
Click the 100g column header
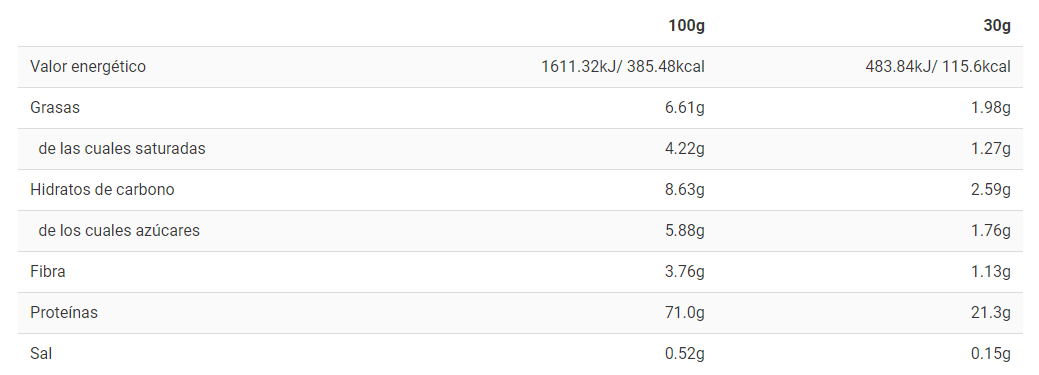point(686,27)
